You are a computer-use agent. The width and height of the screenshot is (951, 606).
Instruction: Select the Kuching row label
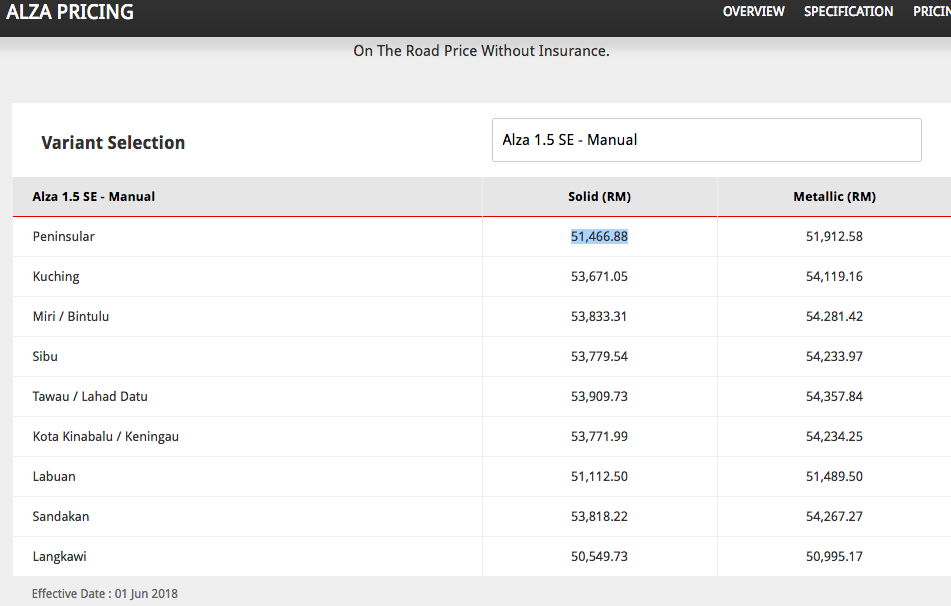click(56, 277)
